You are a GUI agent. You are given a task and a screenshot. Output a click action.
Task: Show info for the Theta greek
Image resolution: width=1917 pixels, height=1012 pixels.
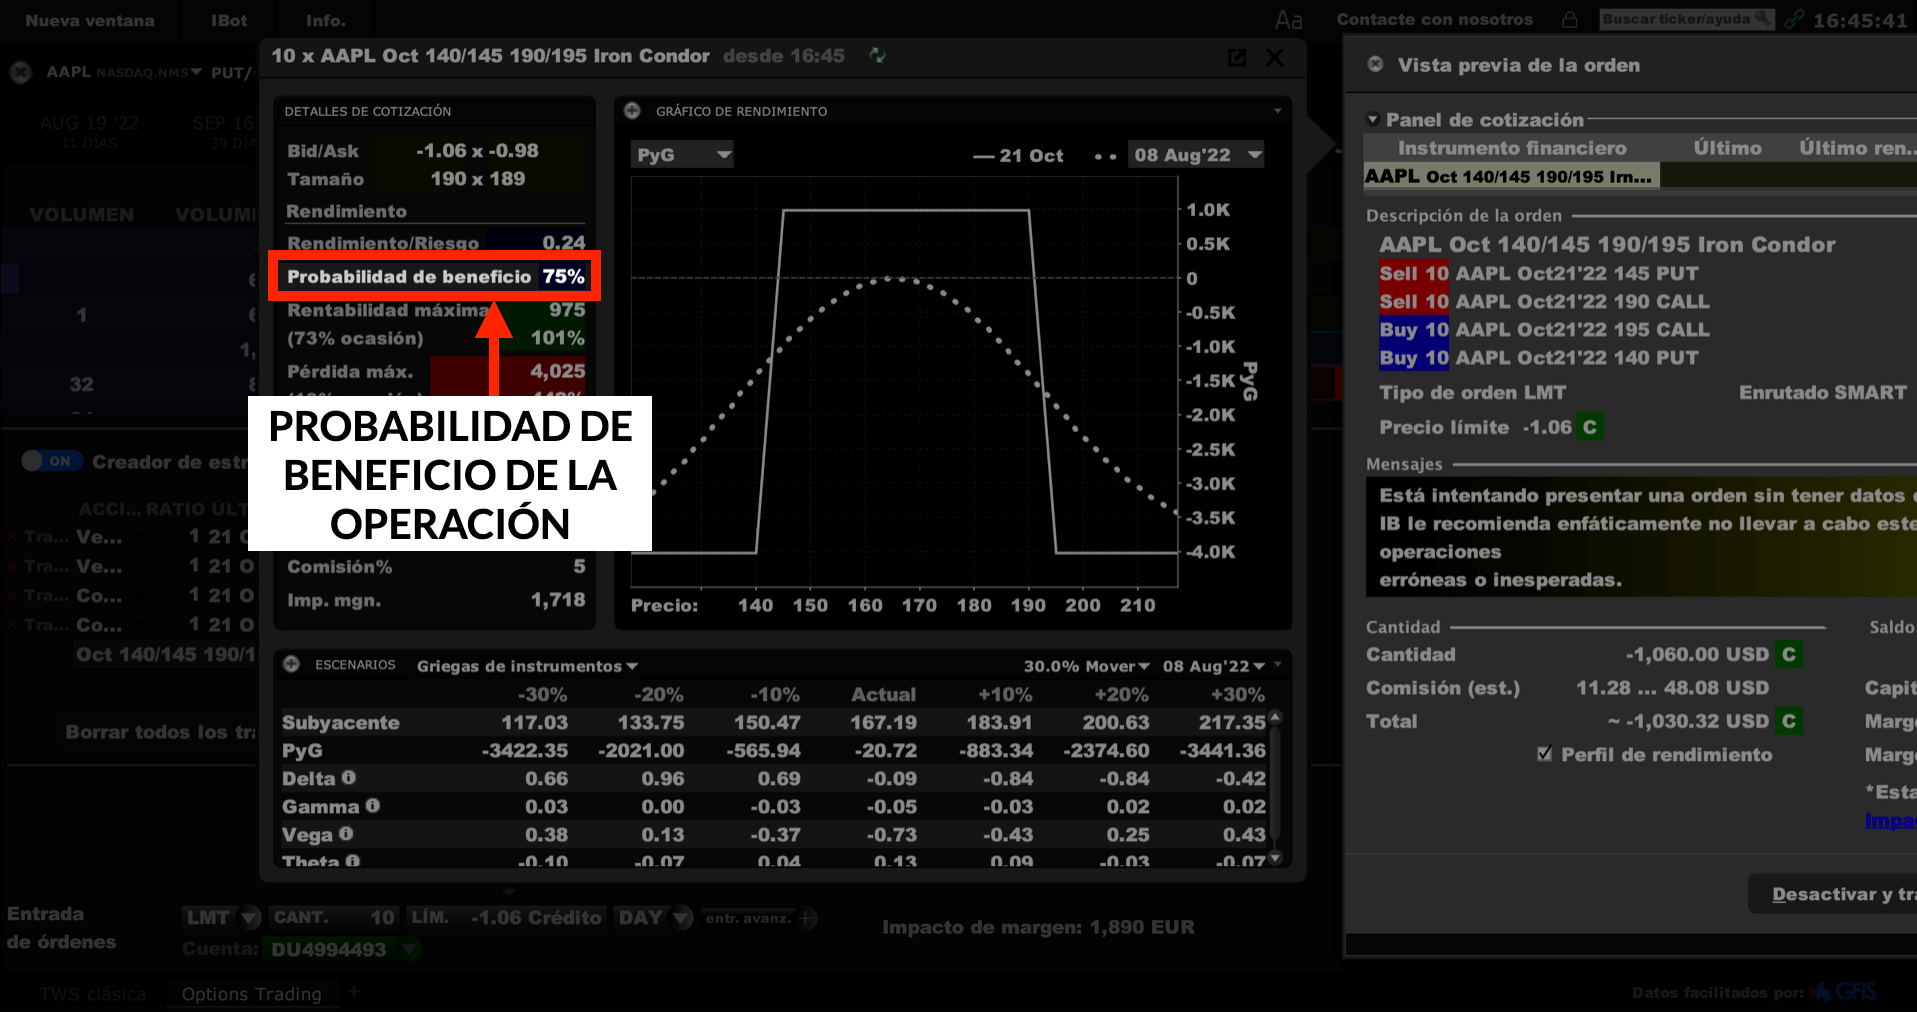352,860
